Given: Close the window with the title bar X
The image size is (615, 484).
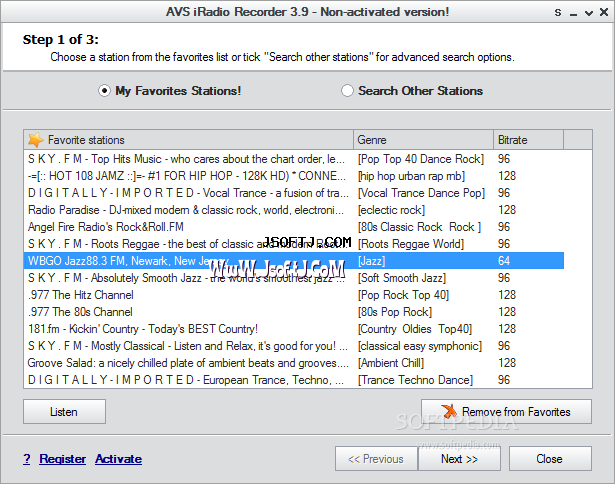Looking at the screenshot, I should coord(604,12).
